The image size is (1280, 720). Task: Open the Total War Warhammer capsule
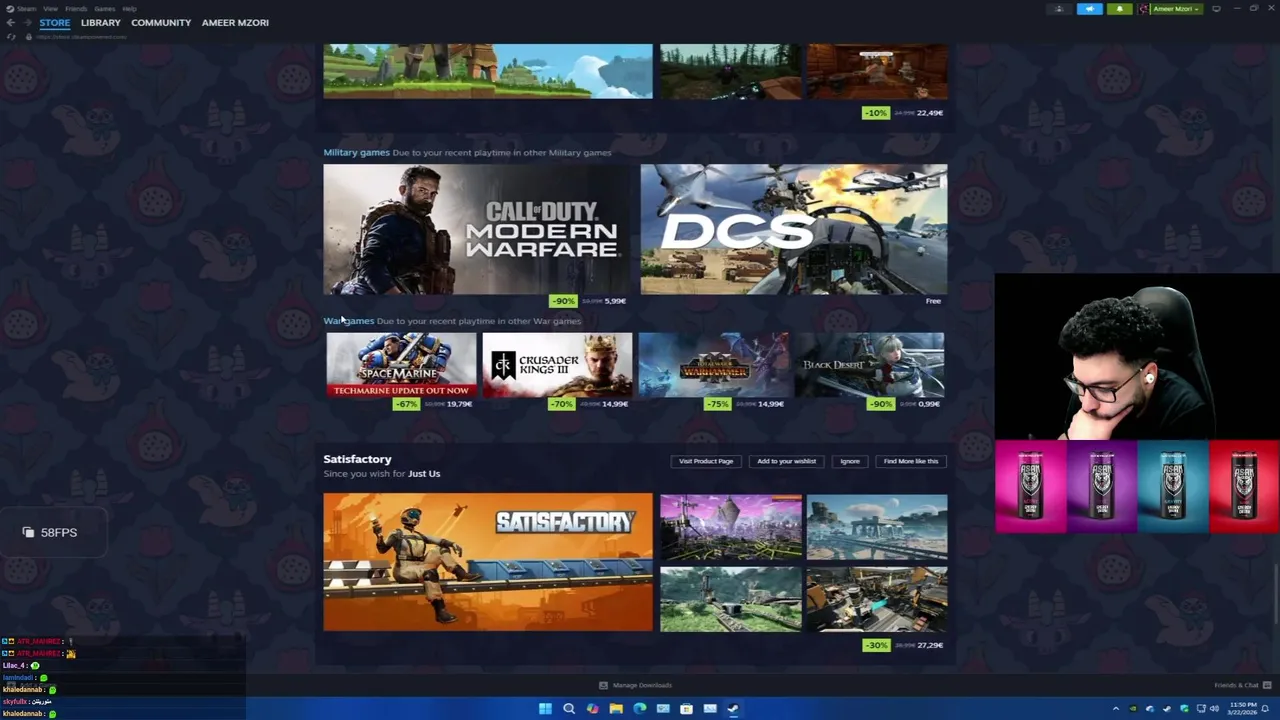[713, 365]
